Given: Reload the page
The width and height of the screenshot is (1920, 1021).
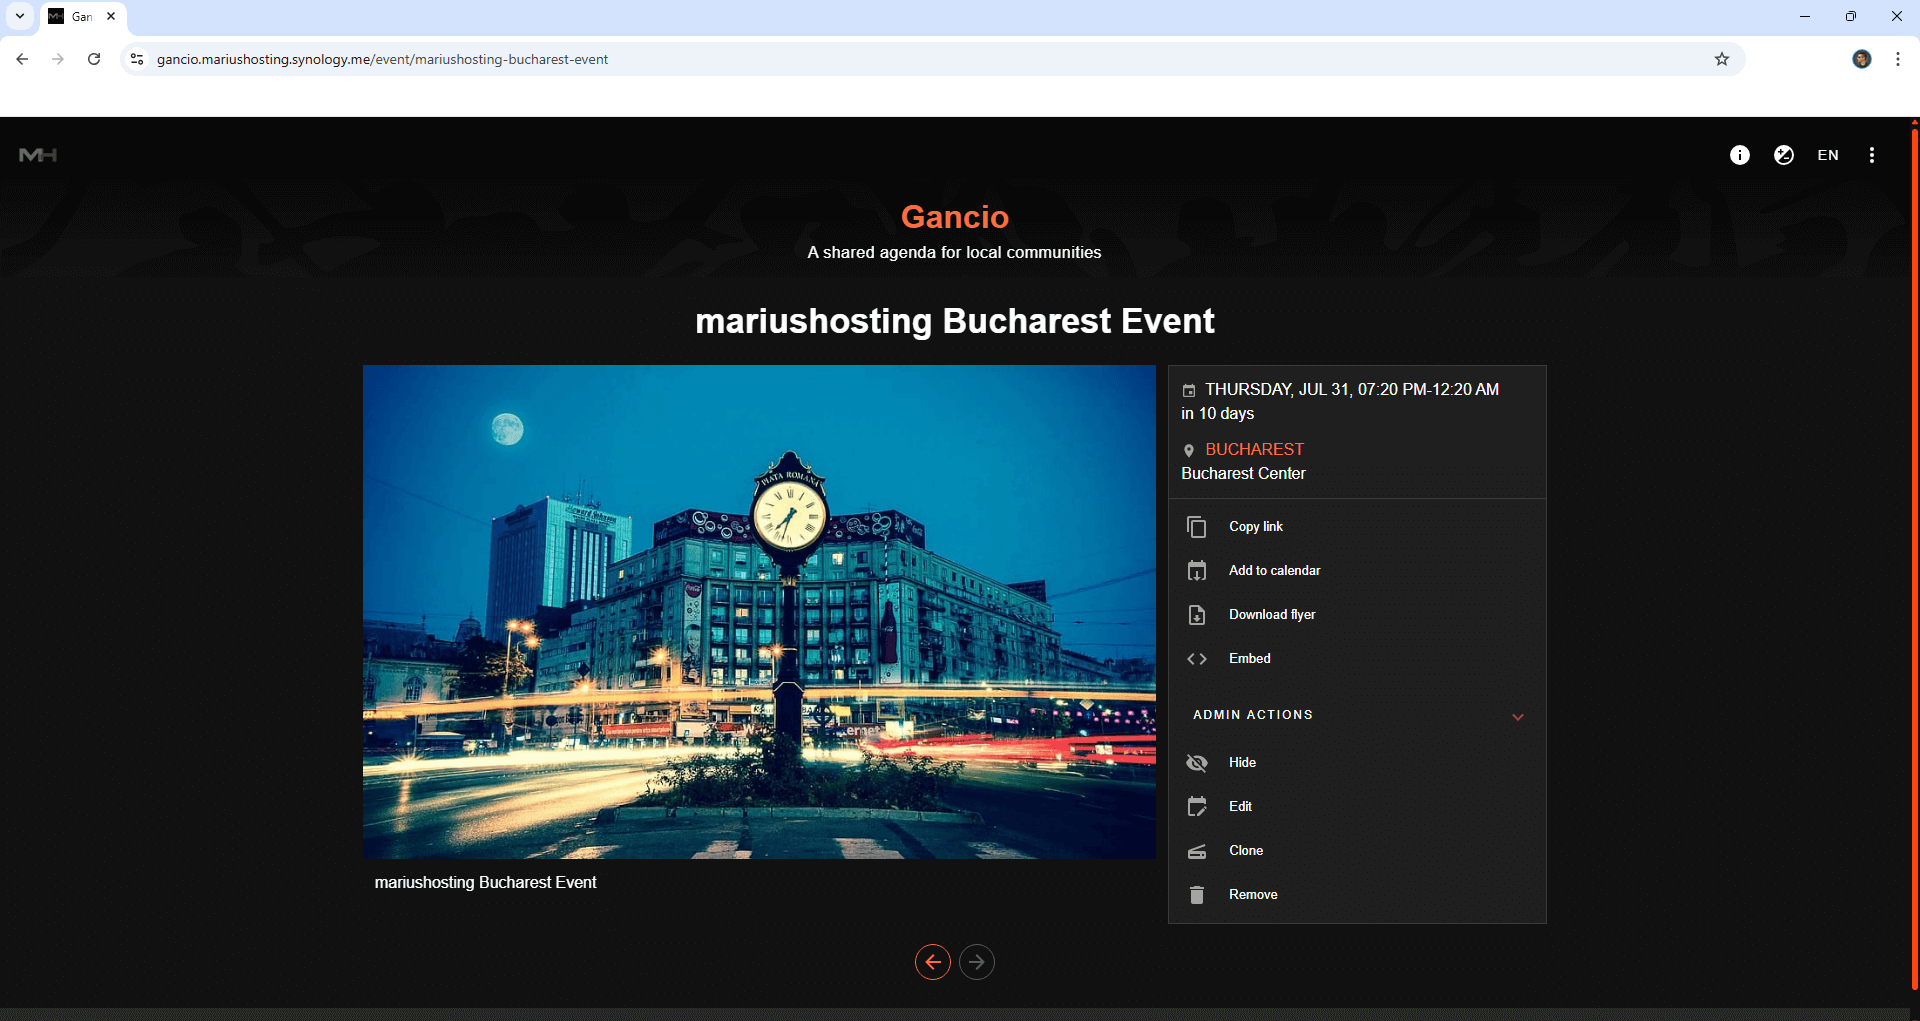Looking at the screenshot, I should [x=94, y=59].
